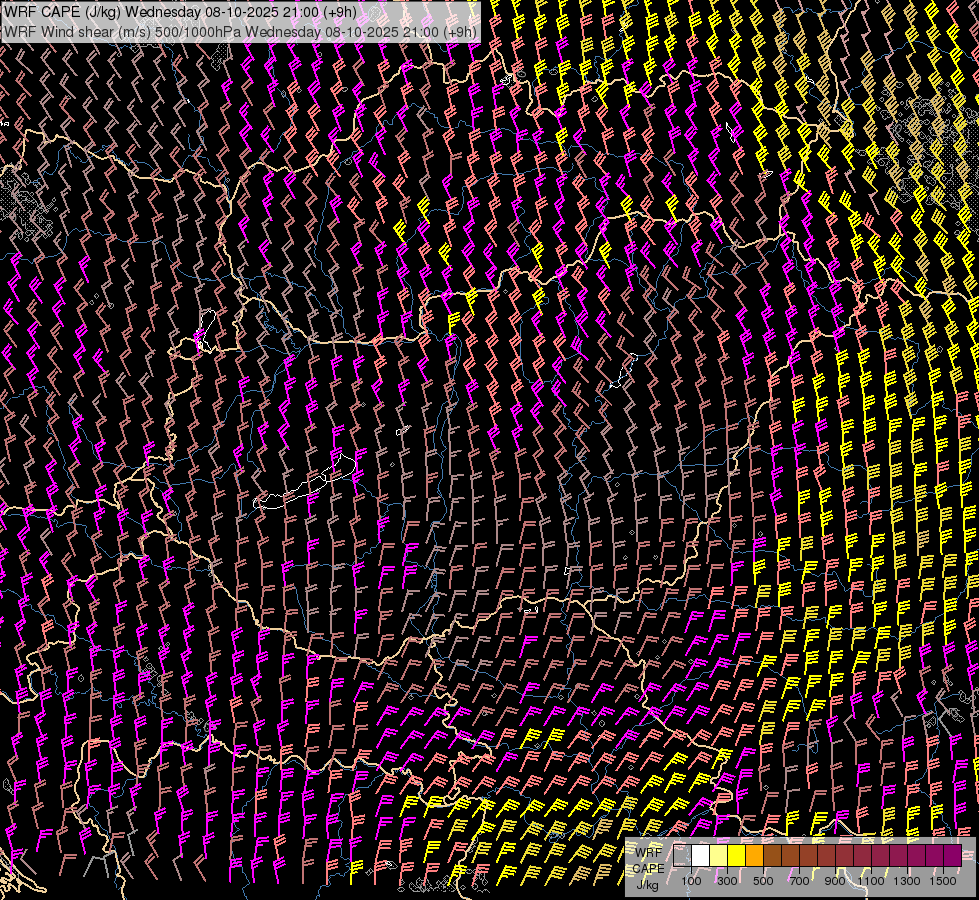Select the 900 value on the CAPE scale
Viewport: 979px width, 900px height.
[835, 881]
